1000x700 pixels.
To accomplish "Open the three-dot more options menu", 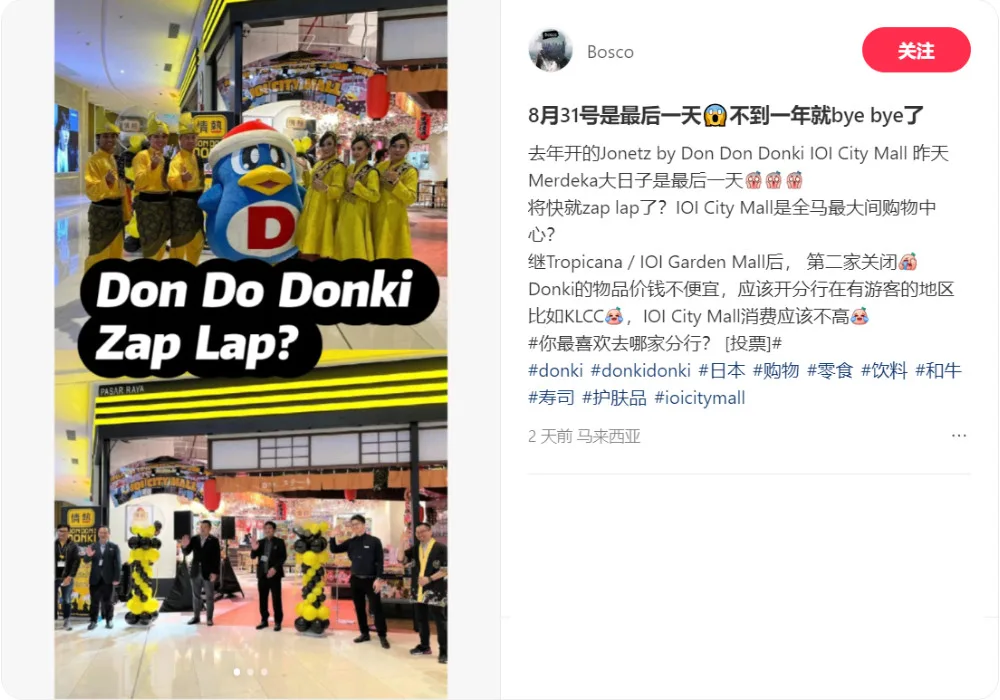I will point(959,436).
